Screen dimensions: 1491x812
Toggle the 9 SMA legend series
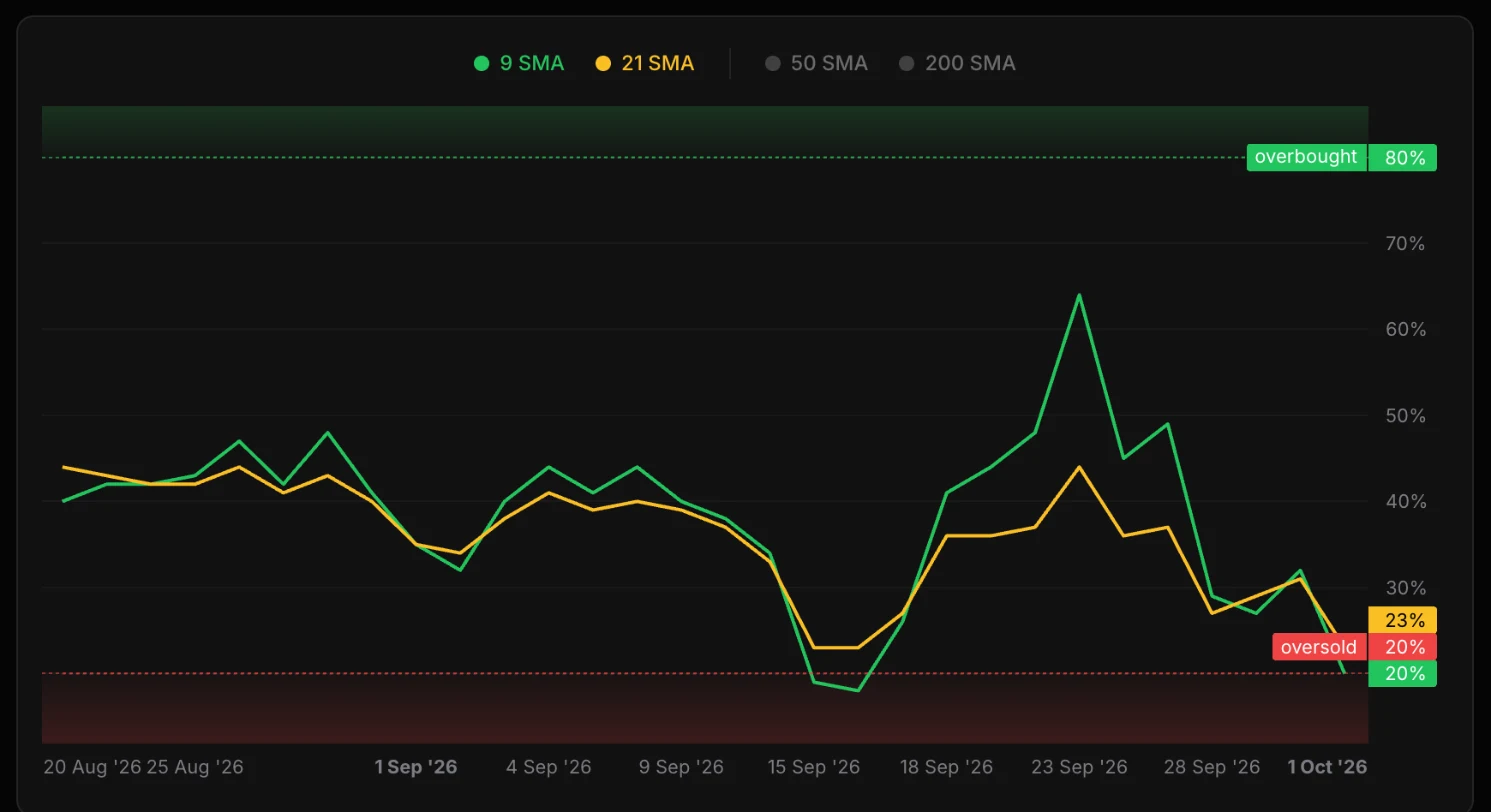point(519,63)
